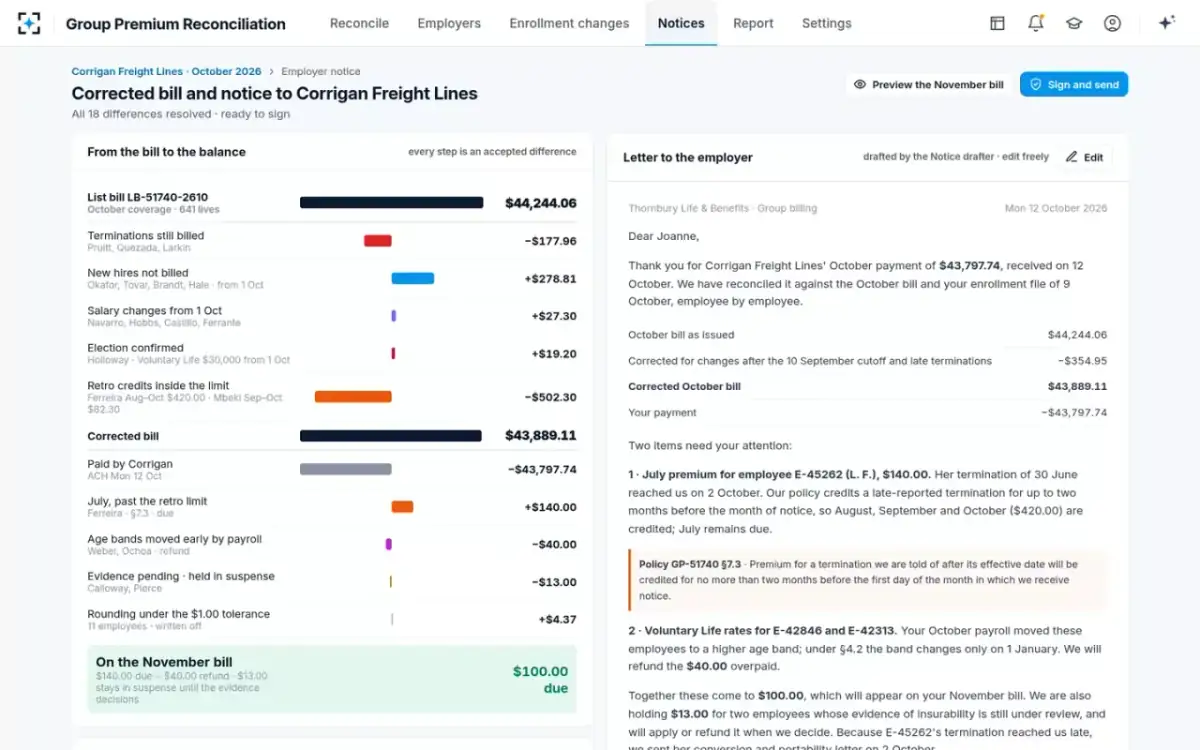Click the "Election confirmed" row label
This screenshot has width=1200, height=750.
[x=135, y=348]
